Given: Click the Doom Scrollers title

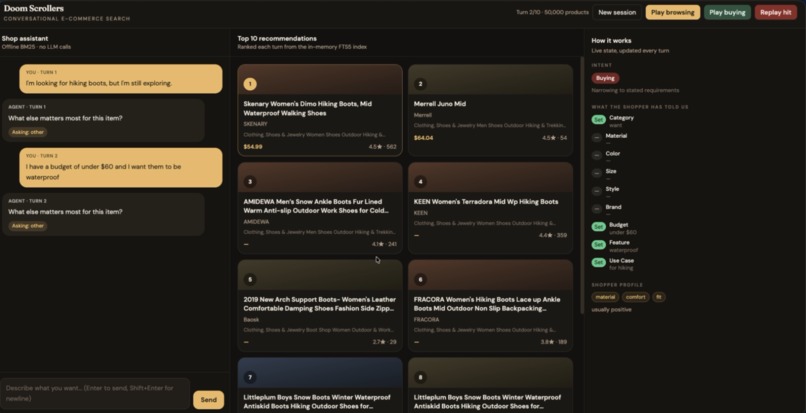Looking at the screenshot, I should click(x=33, y=8).
